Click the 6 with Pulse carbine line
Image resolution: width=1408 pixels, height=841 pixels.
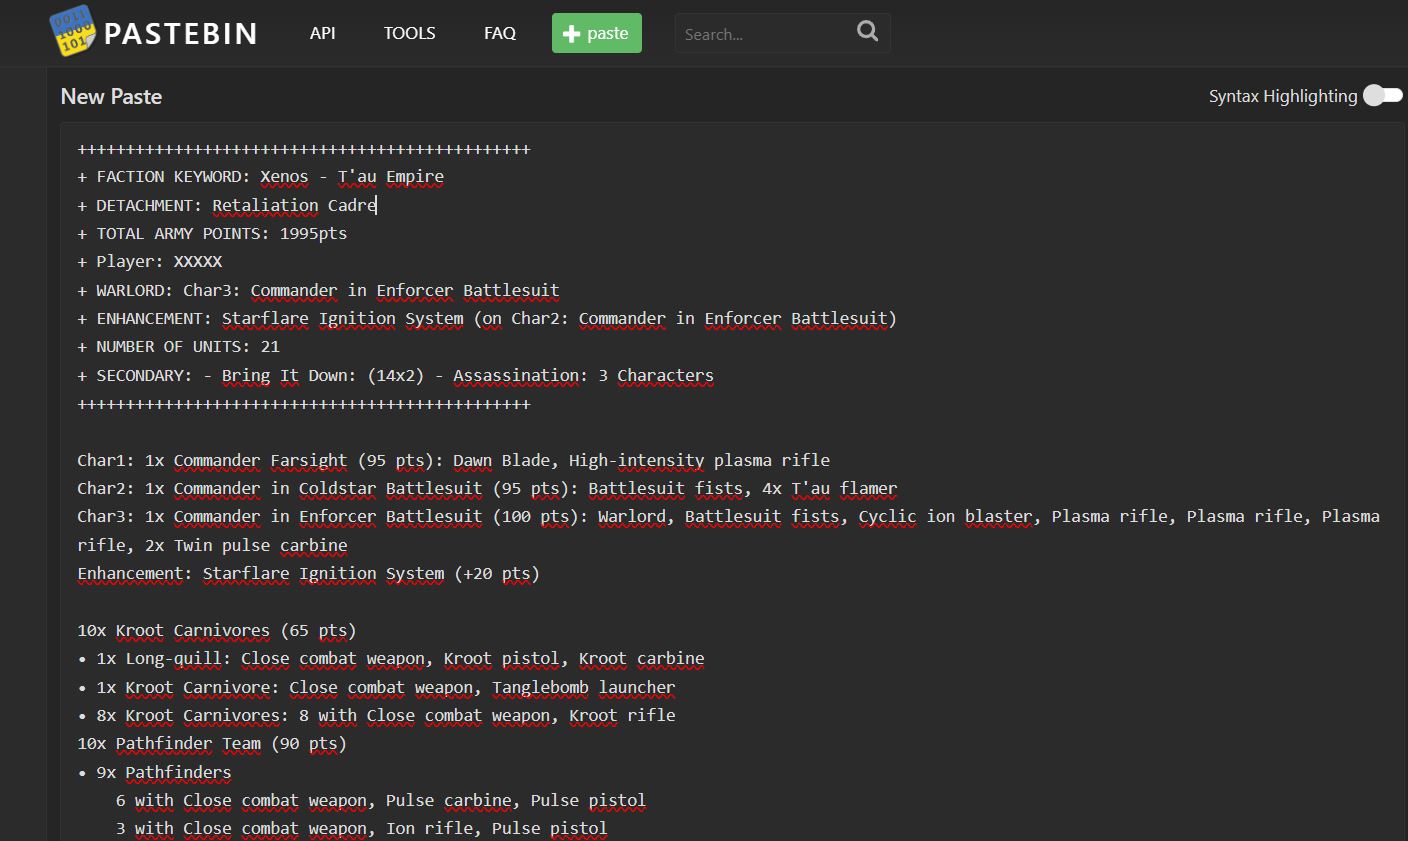(381, 800)
